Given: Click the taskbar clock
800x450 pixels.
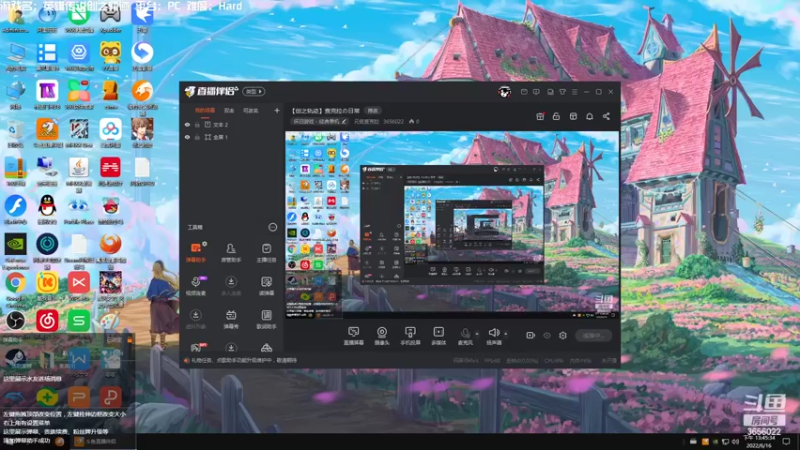Looking at the screenshot, I should 759,442.
